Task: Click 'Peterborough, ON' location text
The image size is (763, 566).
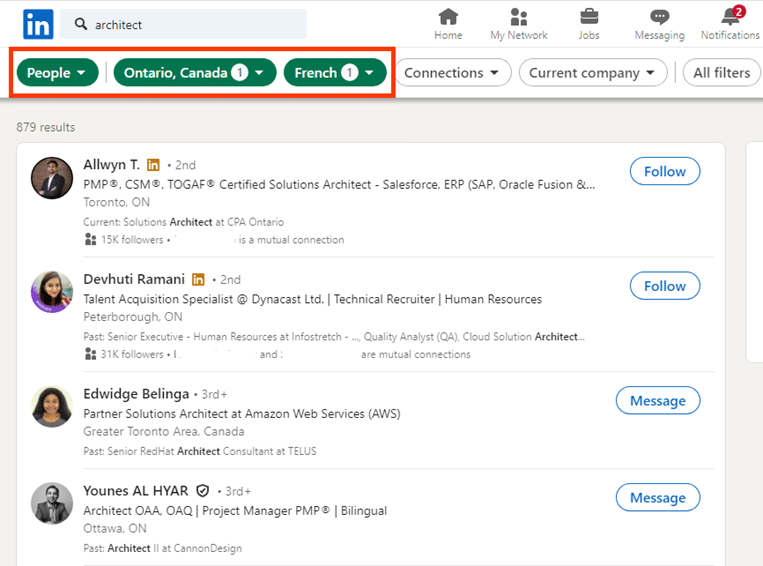Action: coord(133,317)
